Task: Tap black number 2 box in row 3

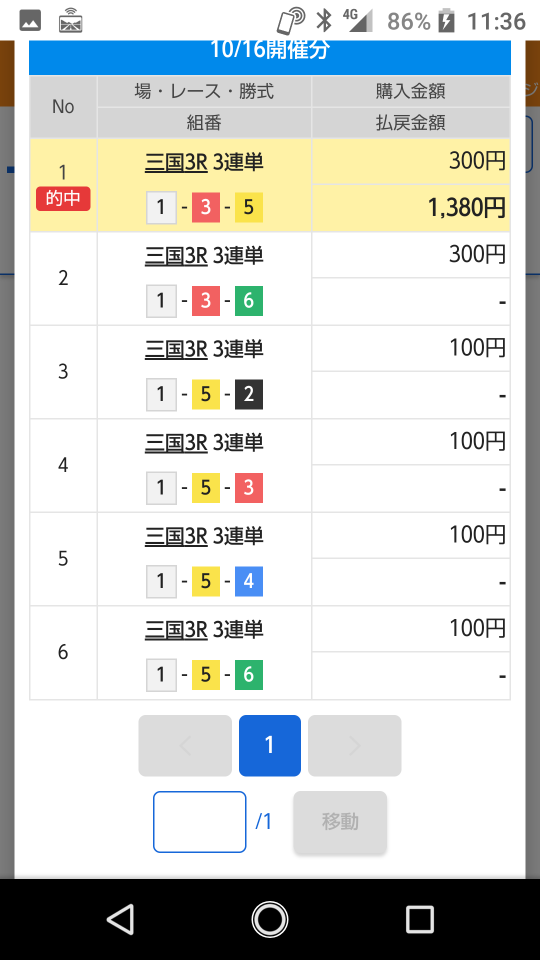Action: click(x=249, y=394)
